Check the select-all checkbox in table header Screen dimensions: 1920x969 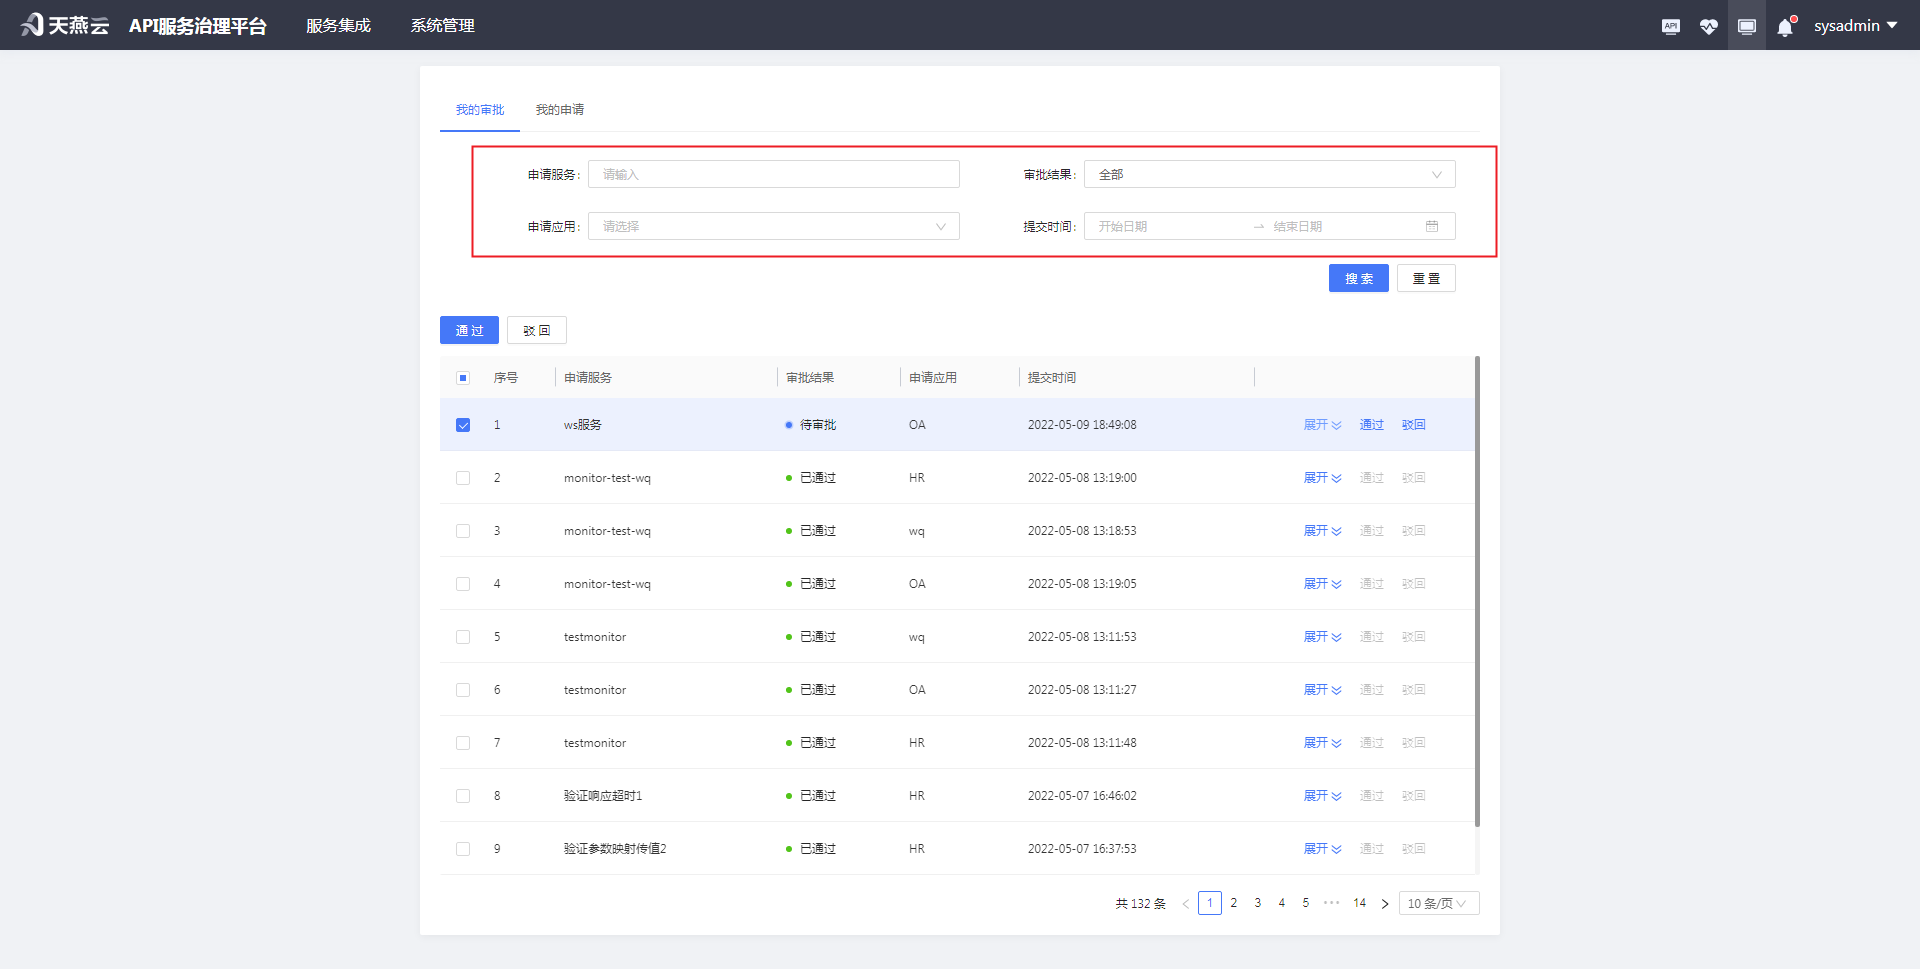coord(463,378)
